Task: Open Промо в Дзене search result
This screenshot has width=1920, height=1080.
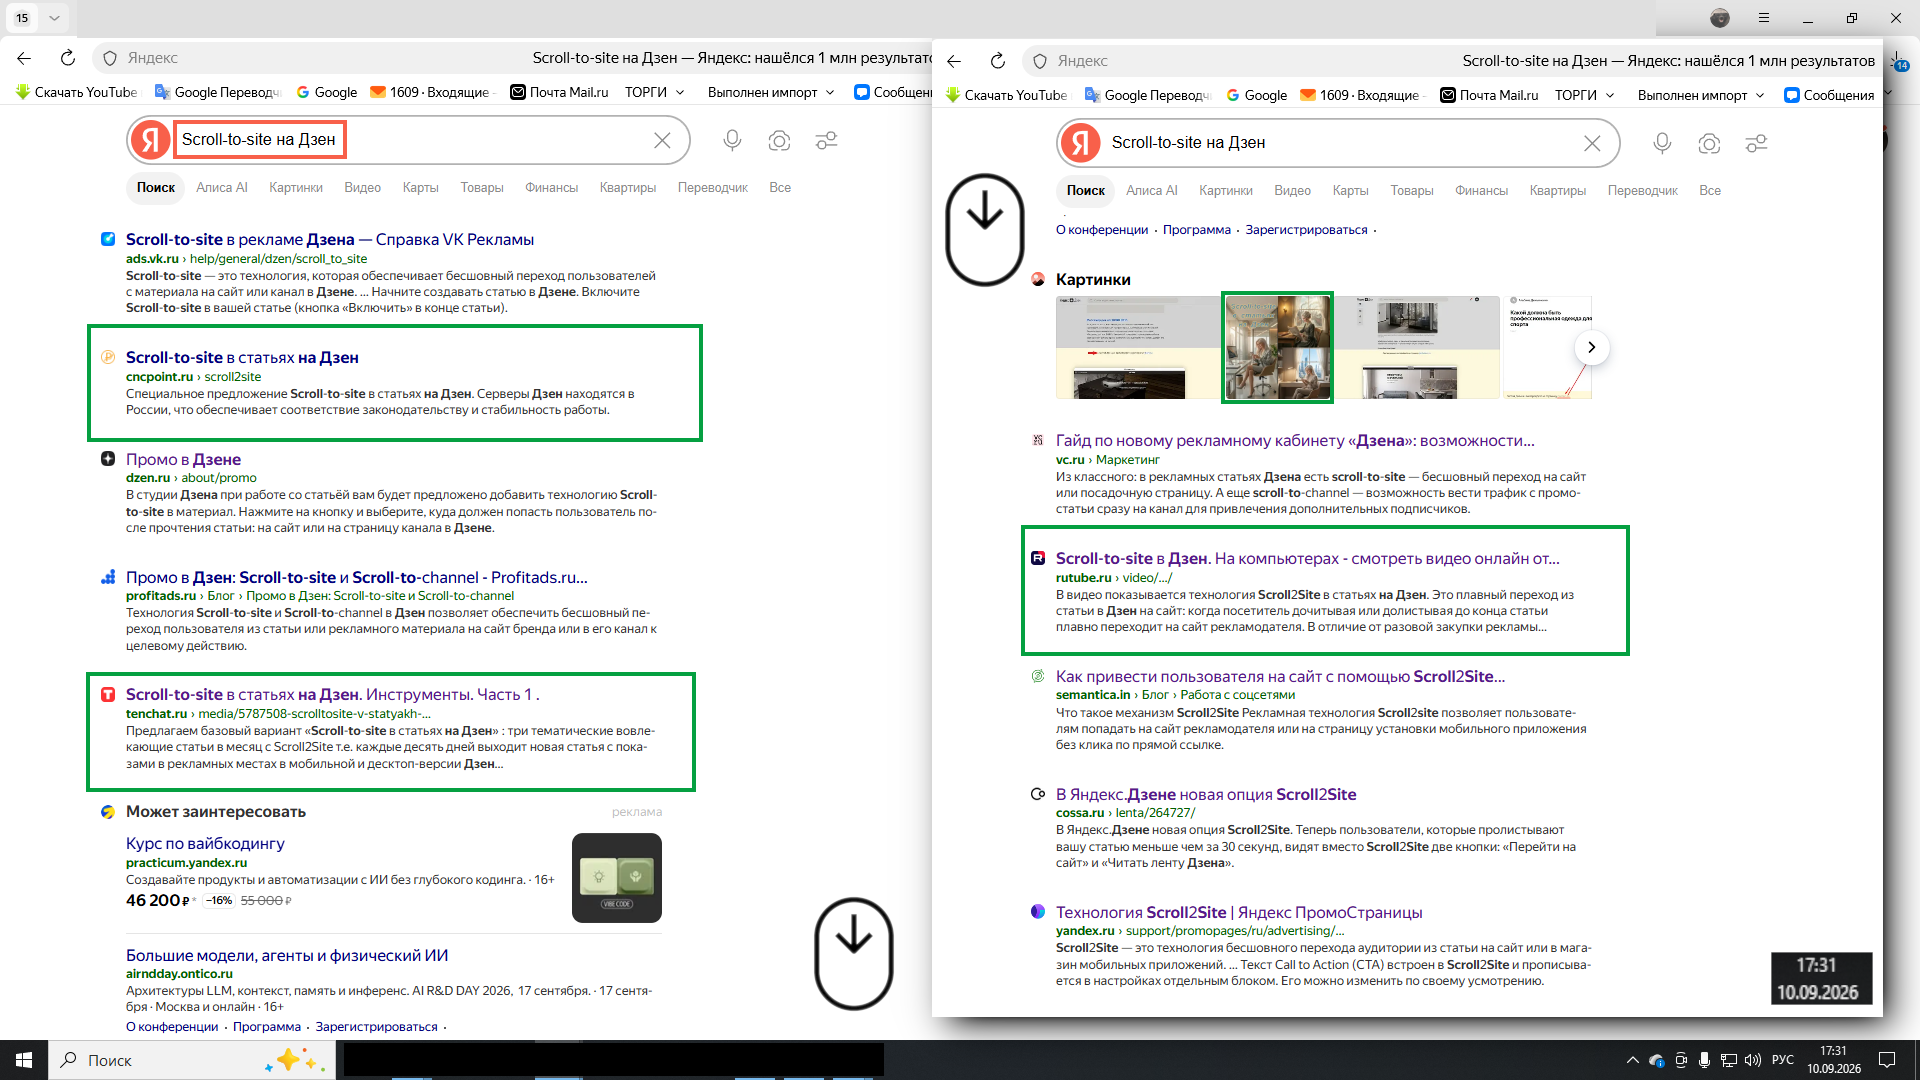Action: pos(183,460)
